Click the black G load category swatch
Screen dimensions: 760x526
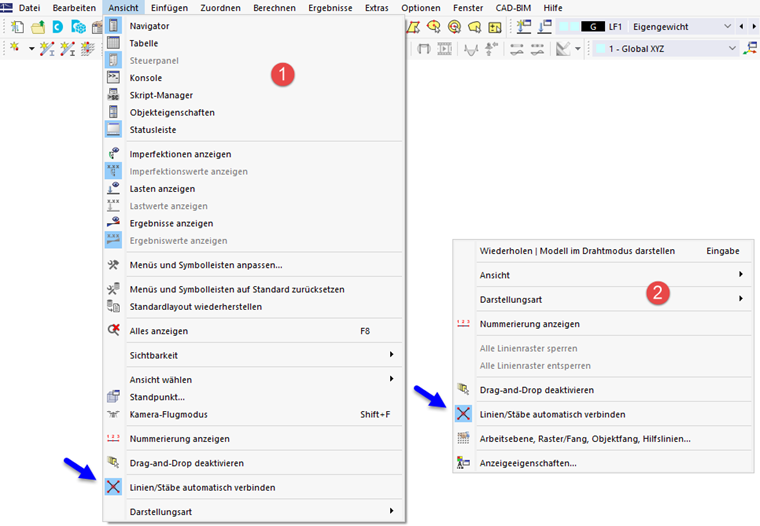(593, 27)
